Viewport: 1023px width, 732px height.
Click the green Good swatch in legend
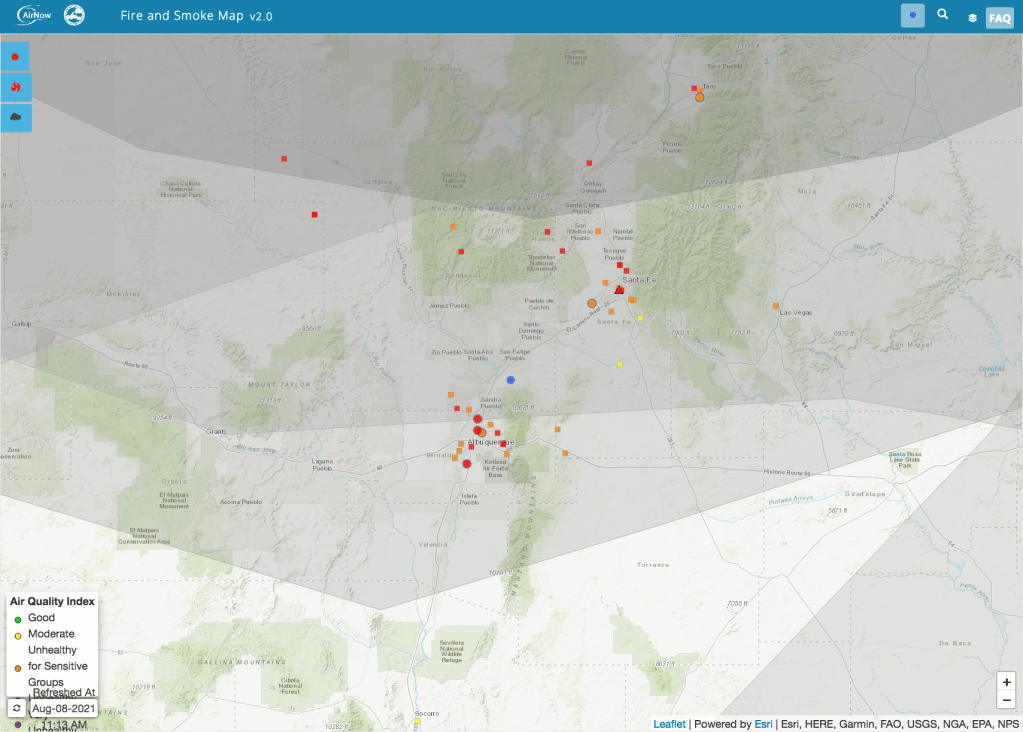tap(18, 619)
